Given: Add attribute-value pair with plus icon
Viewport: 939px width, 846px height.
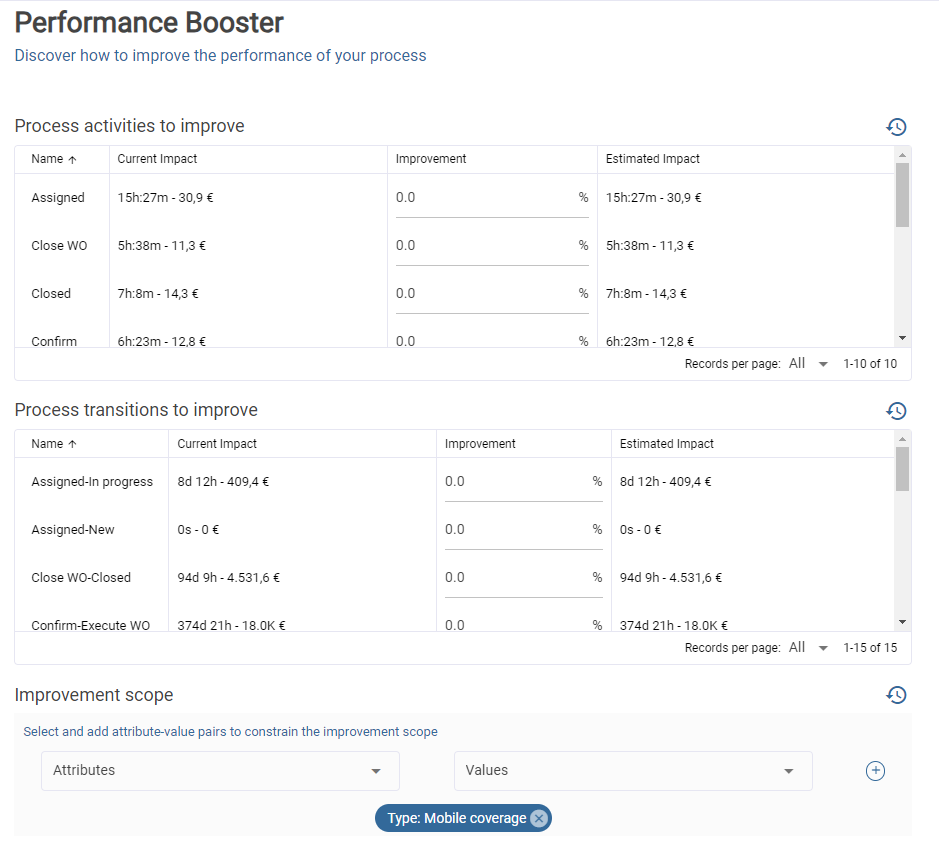Looking at the screenshot, I should (x=875, y=770).
